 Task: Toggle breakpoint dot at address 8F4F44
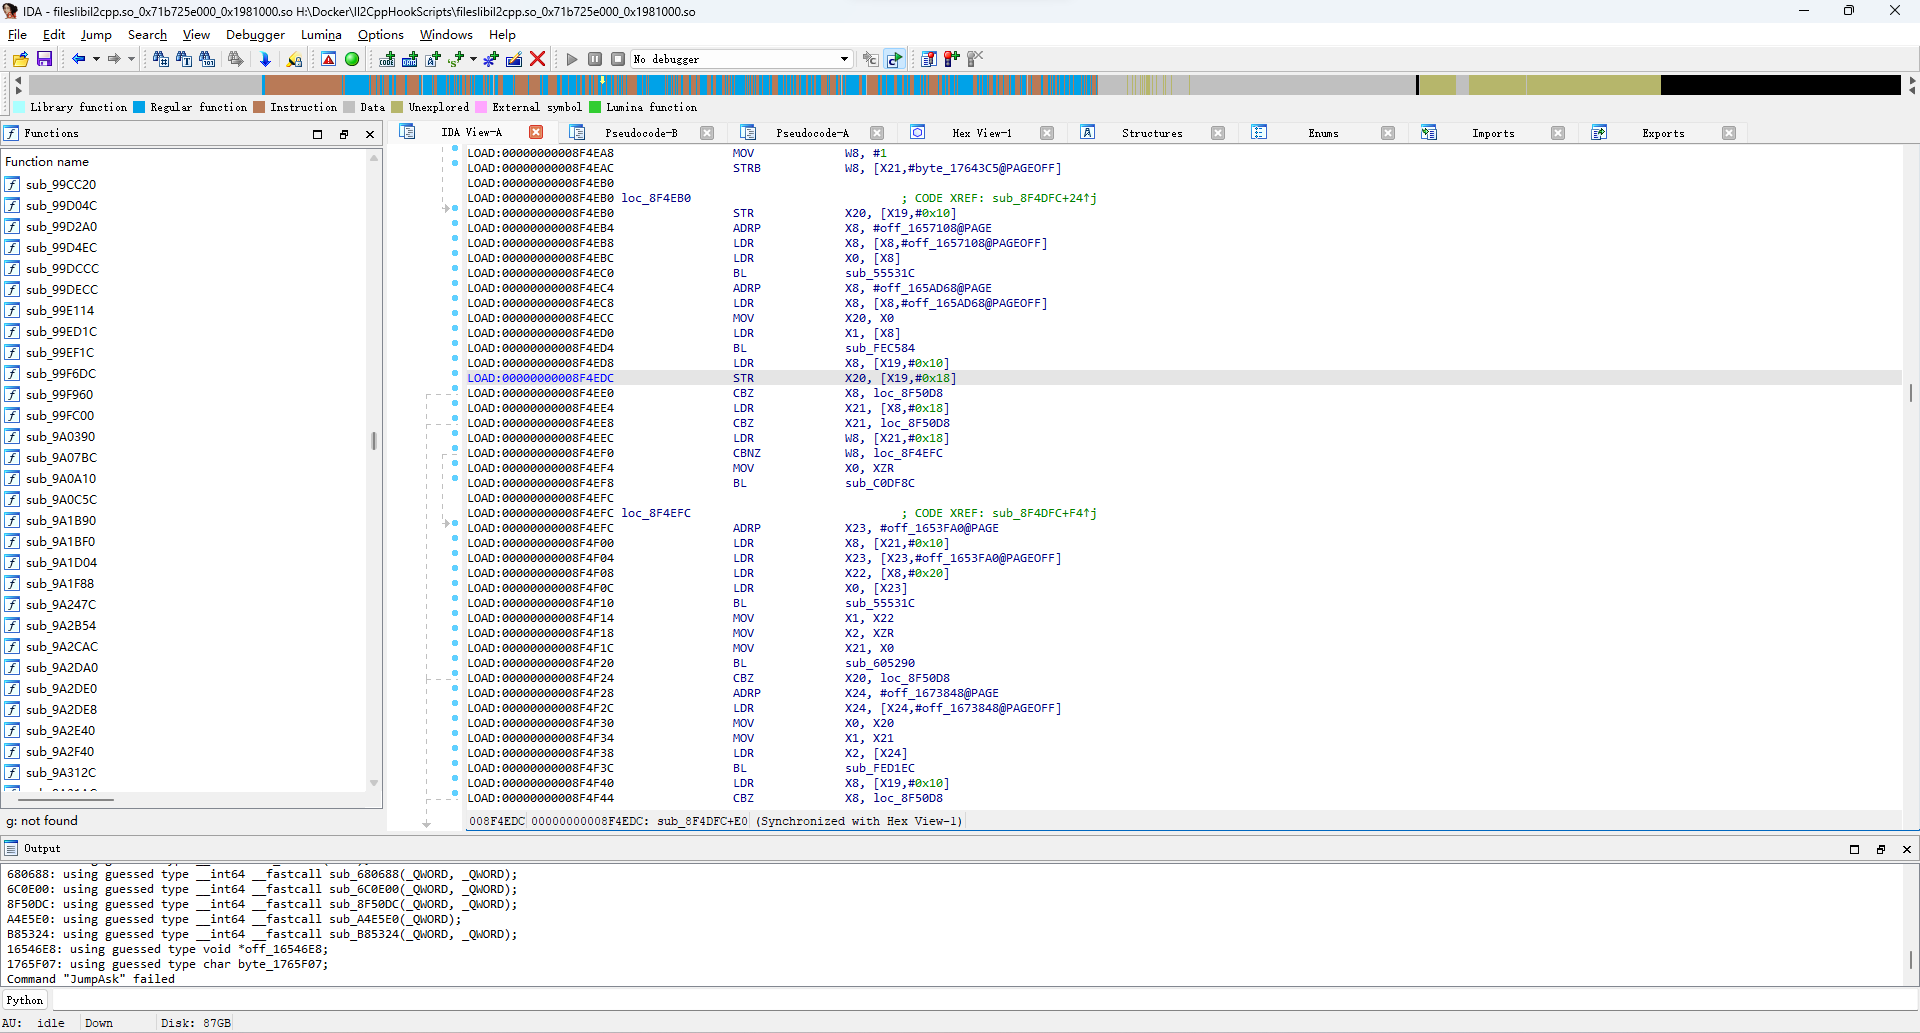pyautogui.click(x=455, y=794)
